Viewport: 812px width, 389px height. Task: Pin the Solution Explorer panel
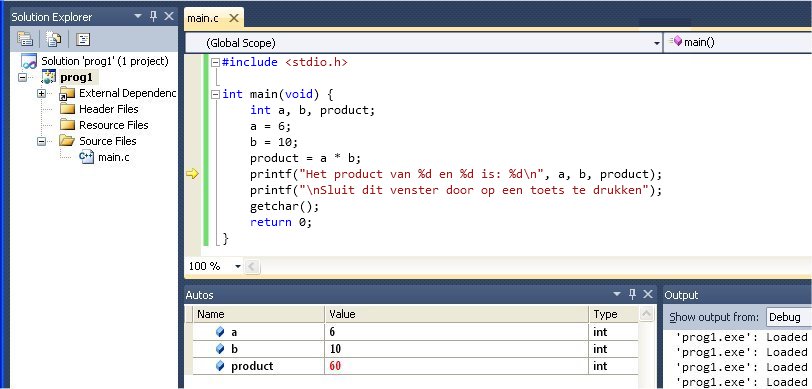pos(153,17)
